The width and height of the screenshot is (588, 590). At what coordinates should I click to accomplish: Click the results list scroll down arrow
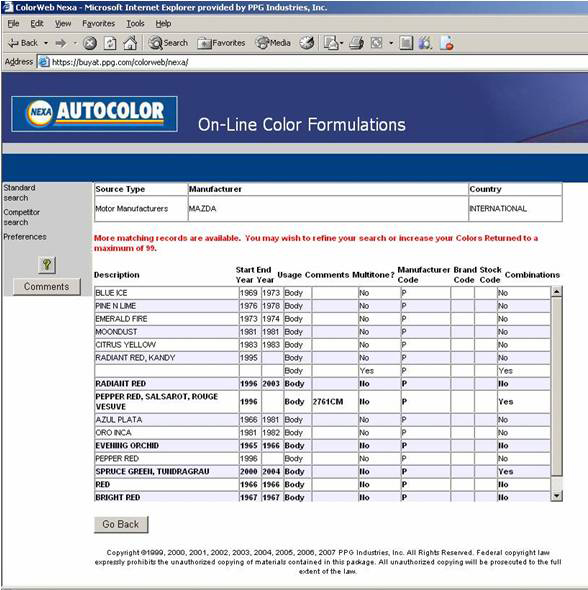[x=556, y=496]
